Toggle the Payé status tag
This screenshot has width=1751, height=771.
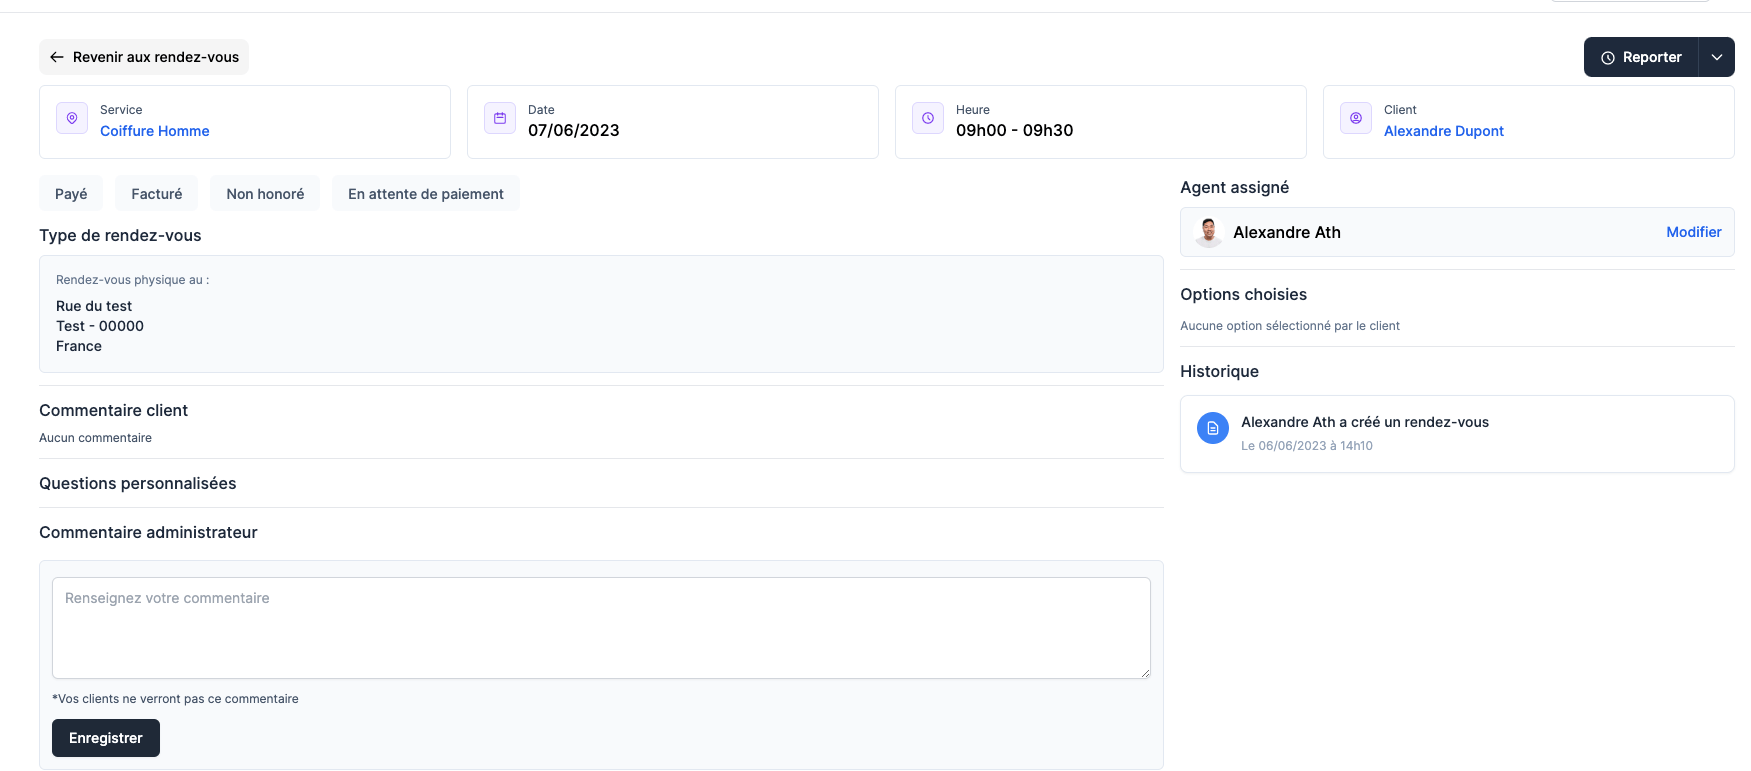(x=71, y=194)
